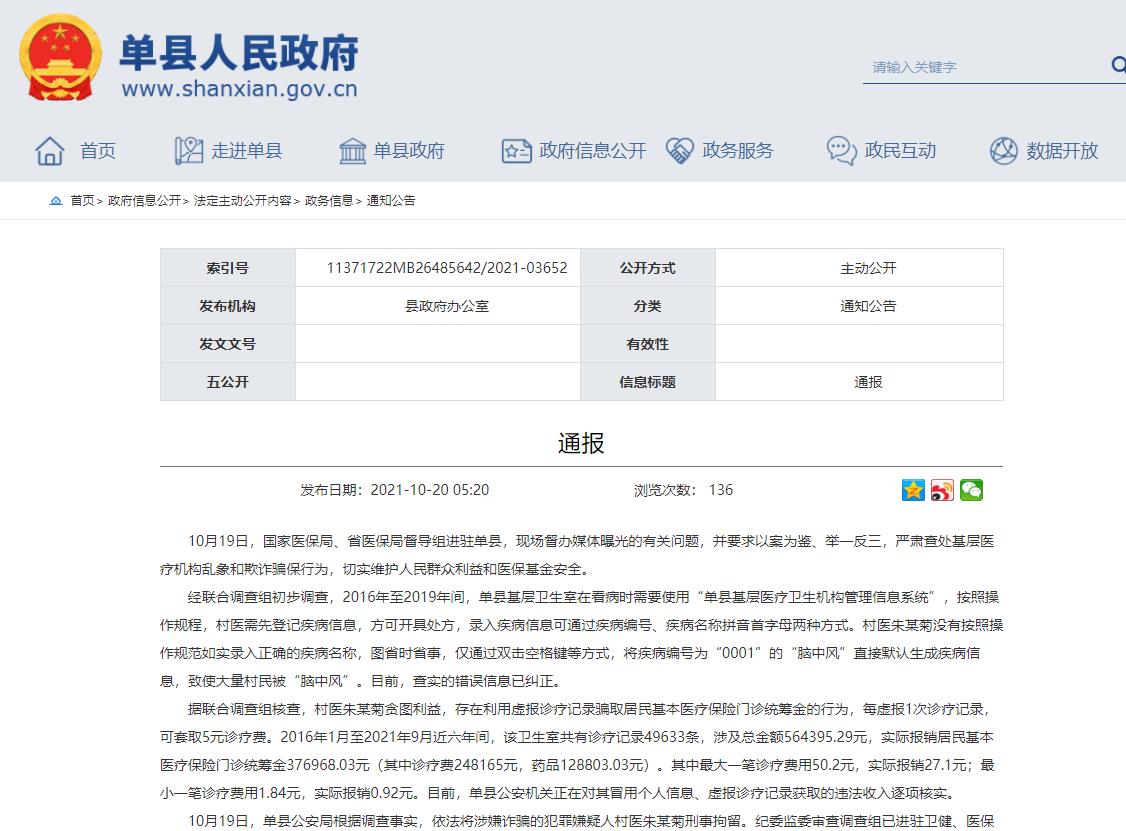Go to 首页 in the breadcrumb trail

pos(82,201)
